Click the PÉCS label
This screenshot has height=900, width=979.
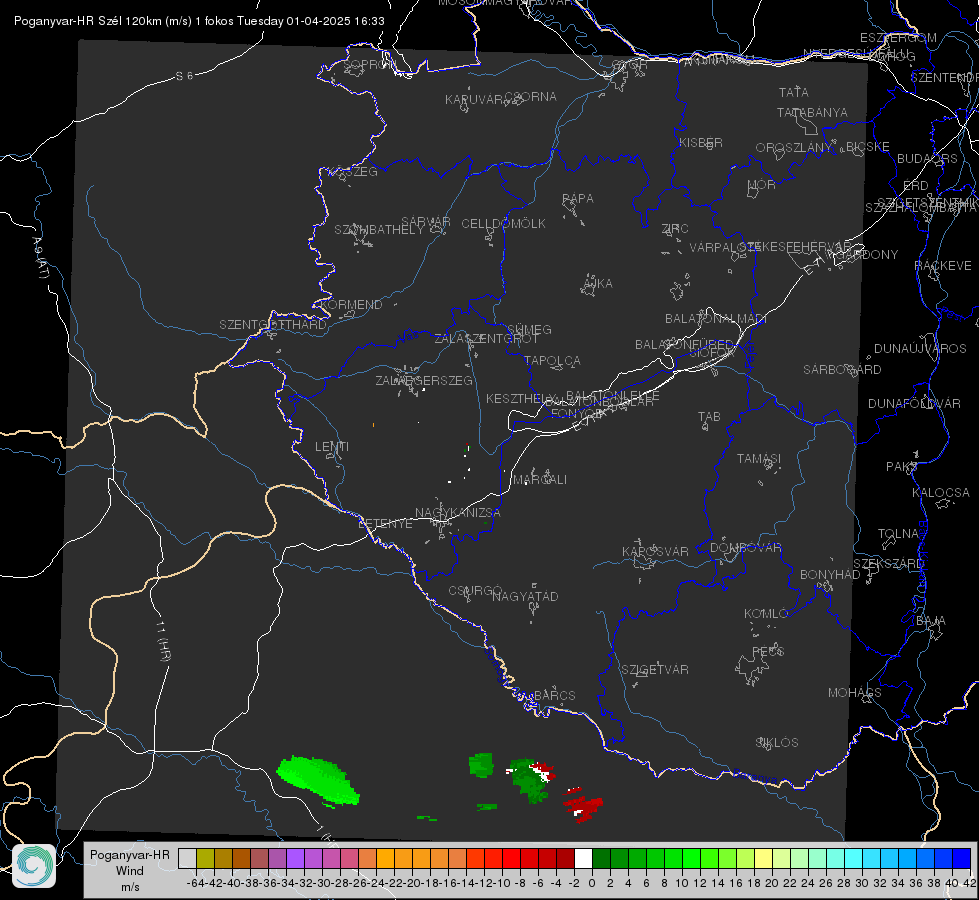click(768, 652)
